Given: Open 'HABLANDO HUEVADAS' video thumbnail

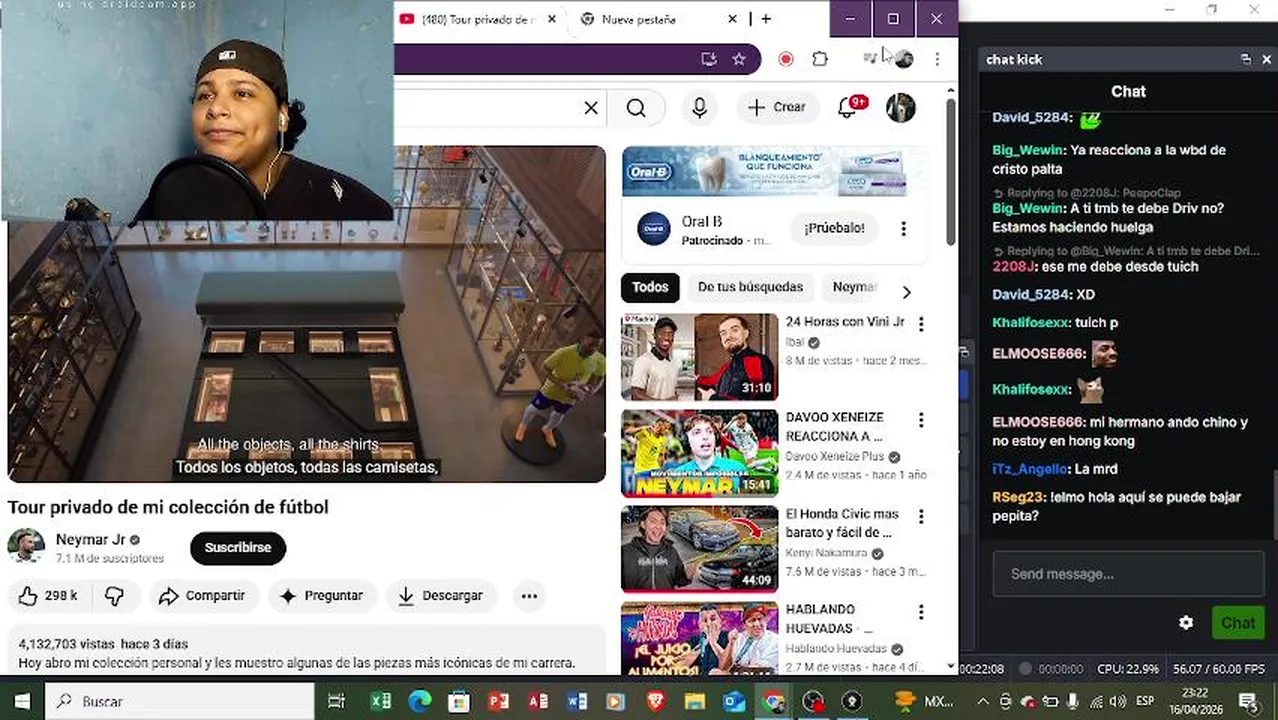Looking at the screenshot, I should [699, 638].
